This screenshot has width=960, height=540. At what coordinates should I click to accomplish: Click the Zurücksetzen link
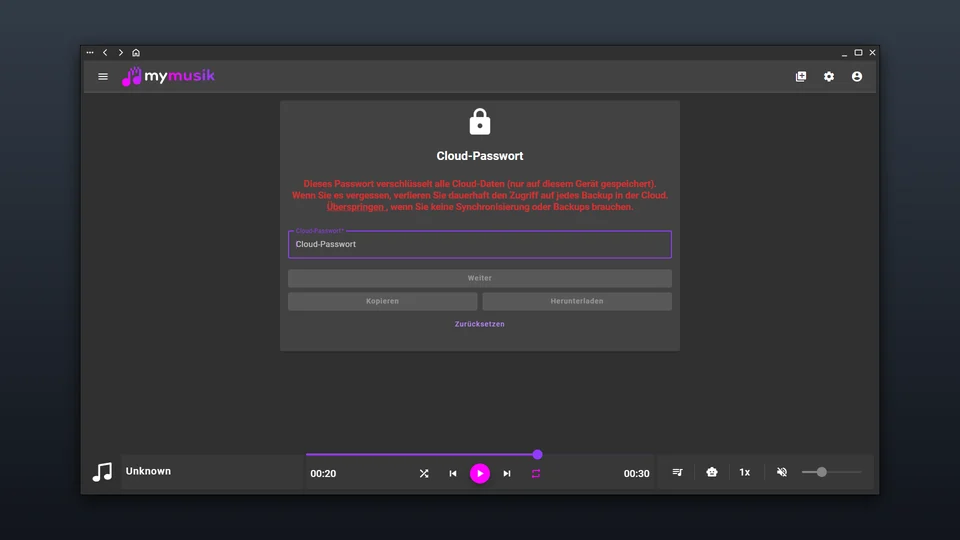point(480,324)
